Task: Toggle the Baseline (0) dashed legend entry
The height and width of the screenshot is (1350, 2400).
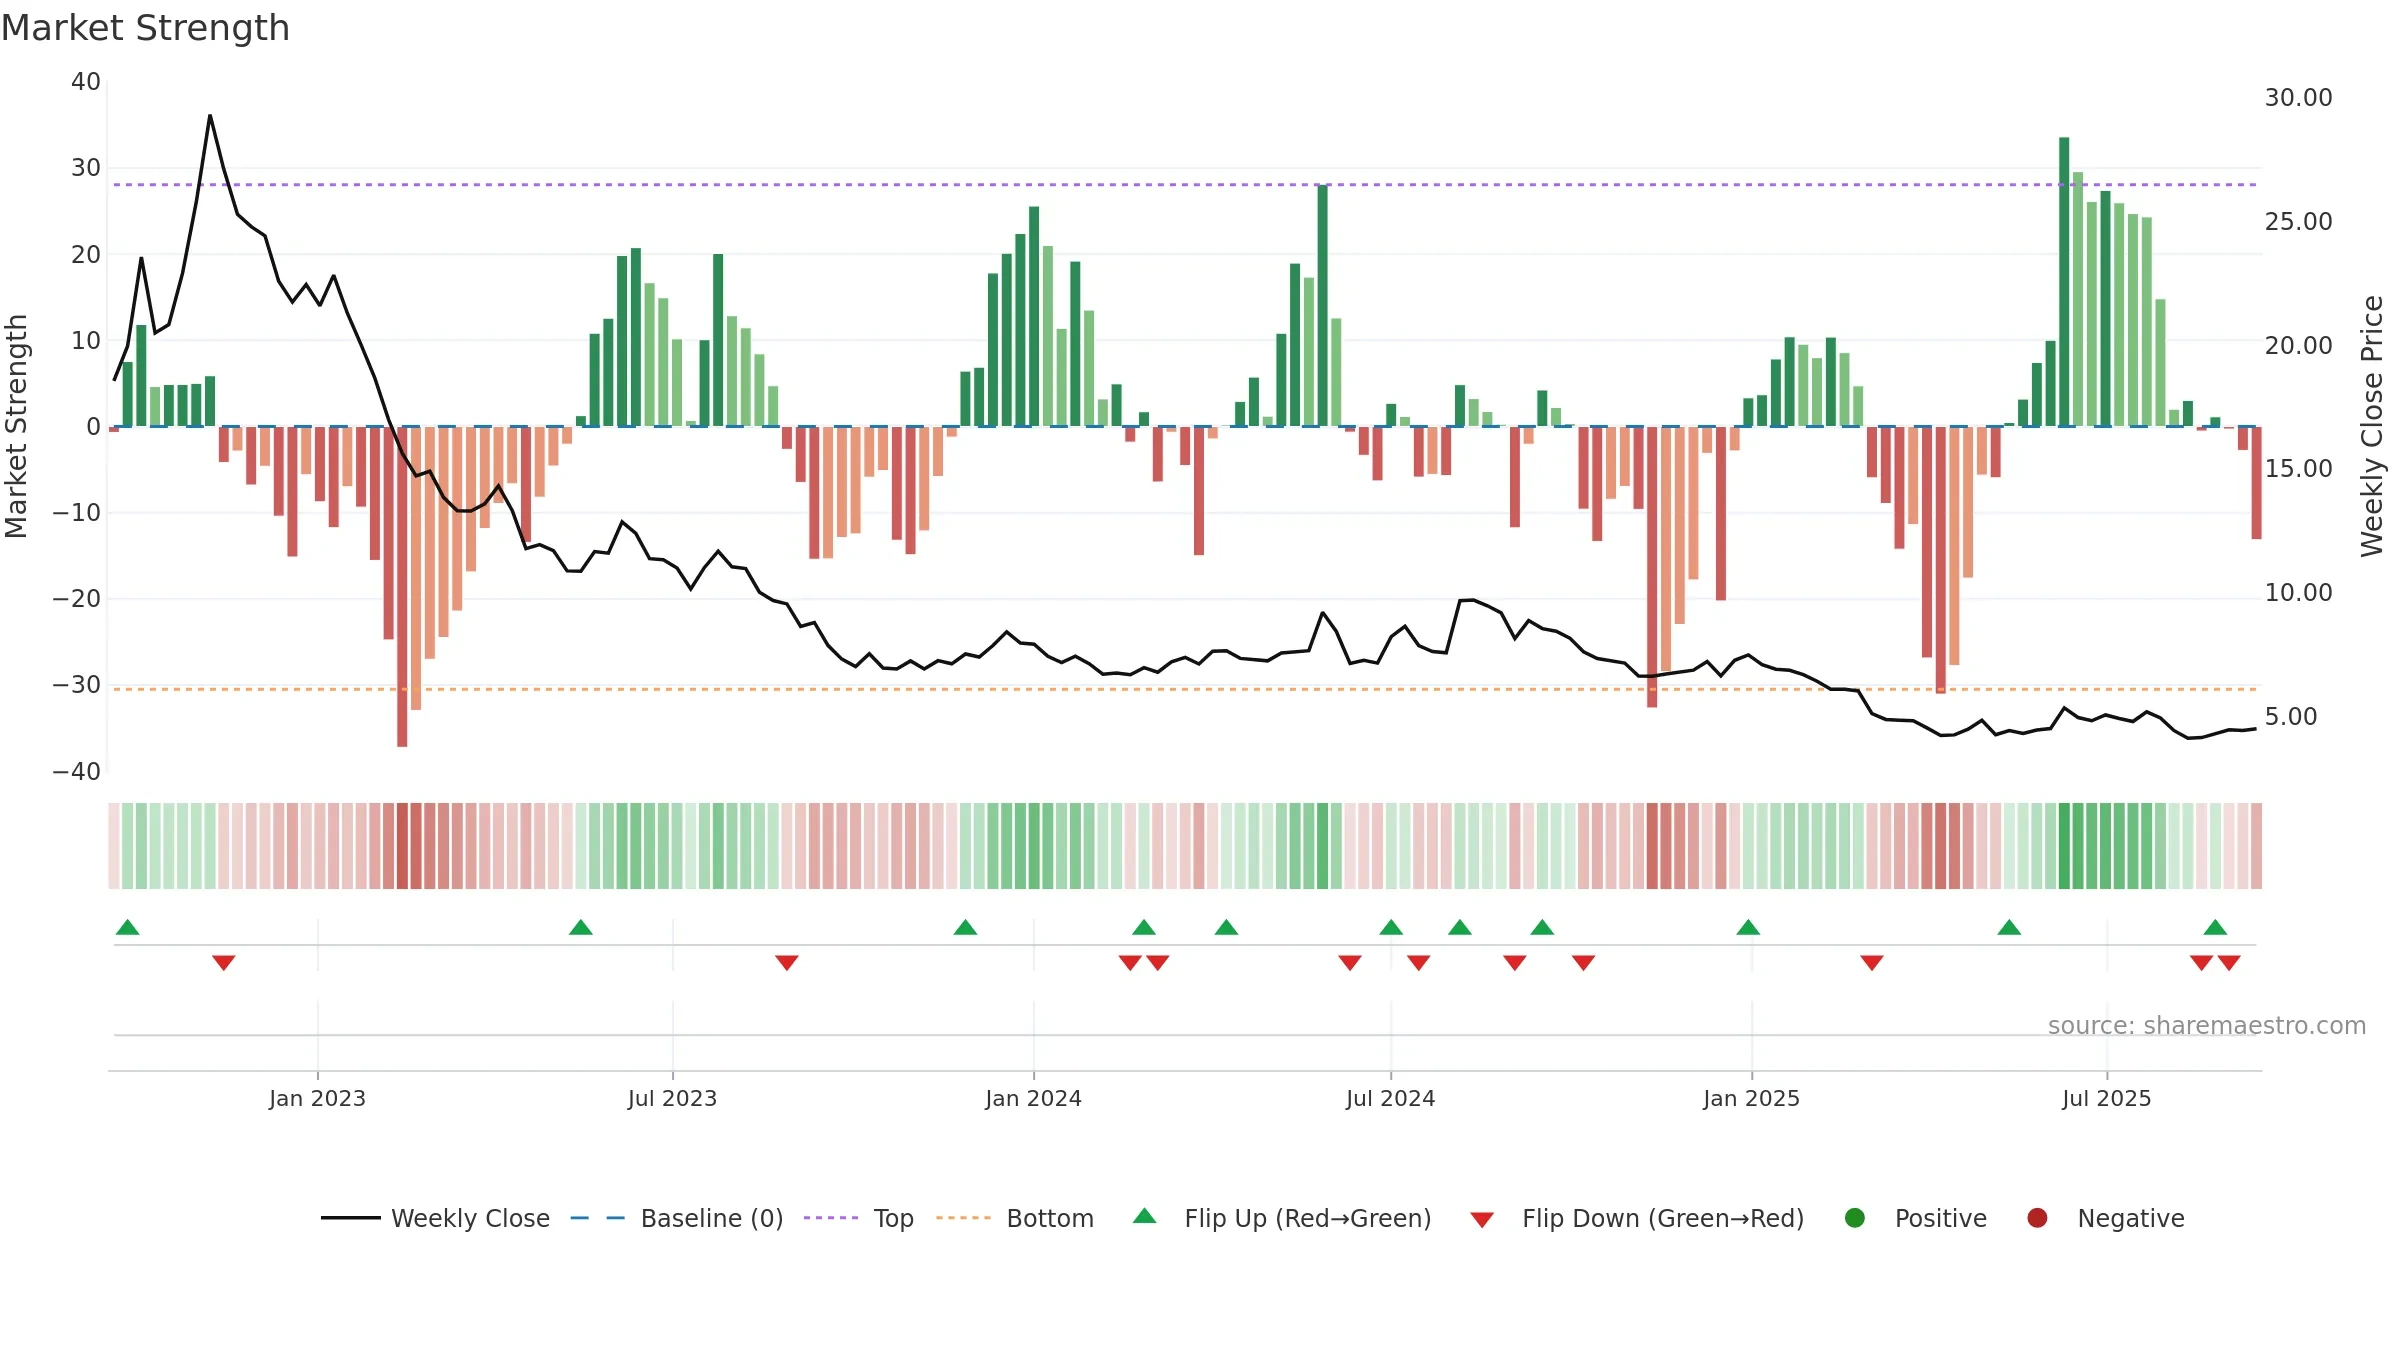Action: tap(677, 1218)
